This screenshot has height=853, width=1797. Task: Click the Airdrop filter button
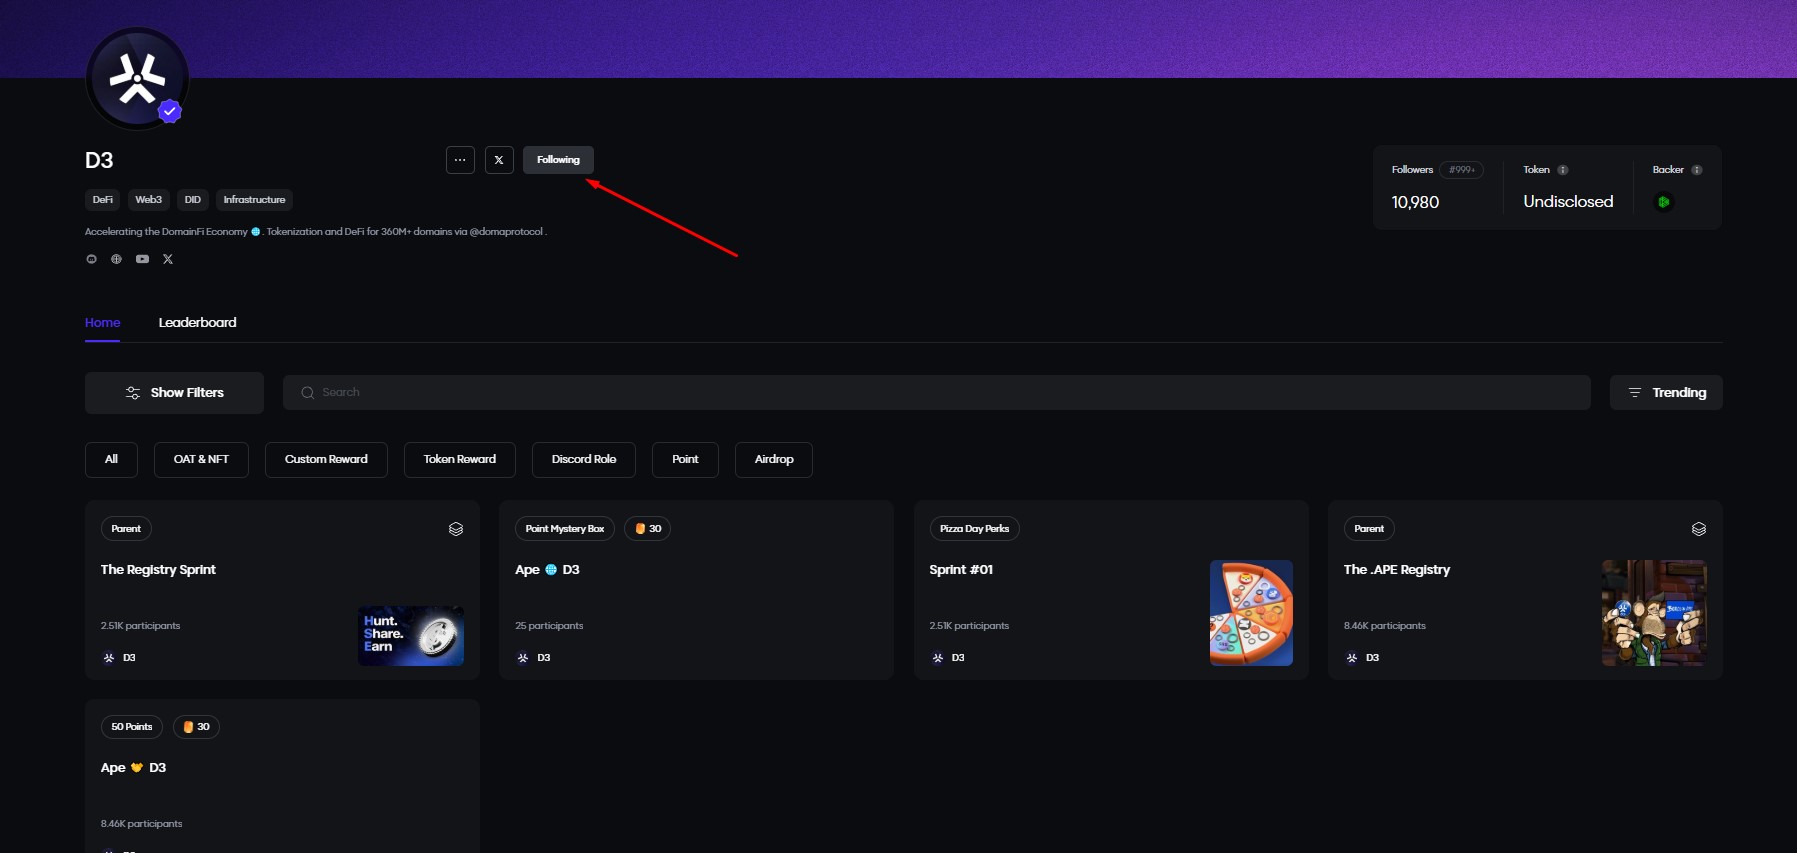click(773, 460)
